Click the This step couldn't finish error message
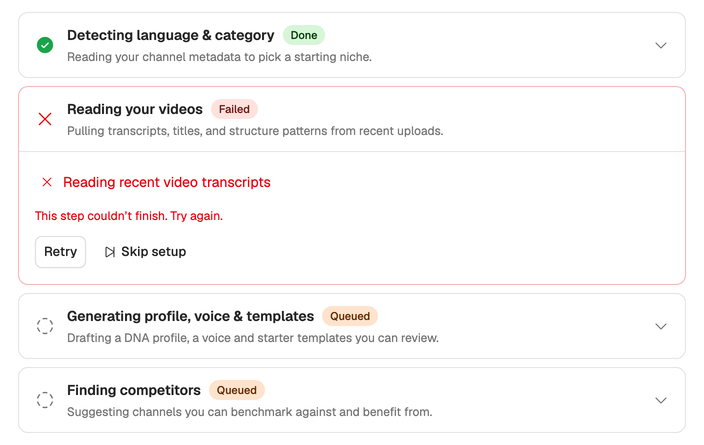The width and height of the screenshot is (704, 445). pos(129,216)
